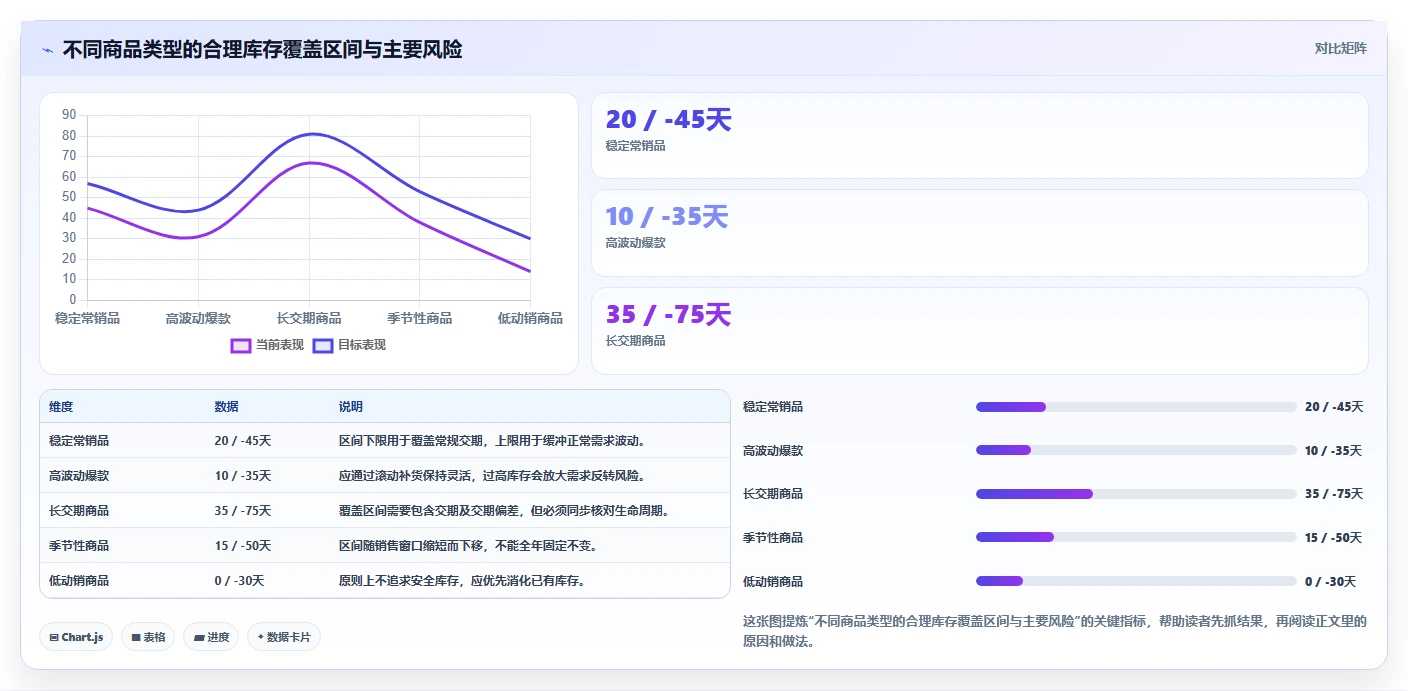Open the 10 / -35天 data card
The width and height of the screenshot is (1408, 691).
coord(979,233)
